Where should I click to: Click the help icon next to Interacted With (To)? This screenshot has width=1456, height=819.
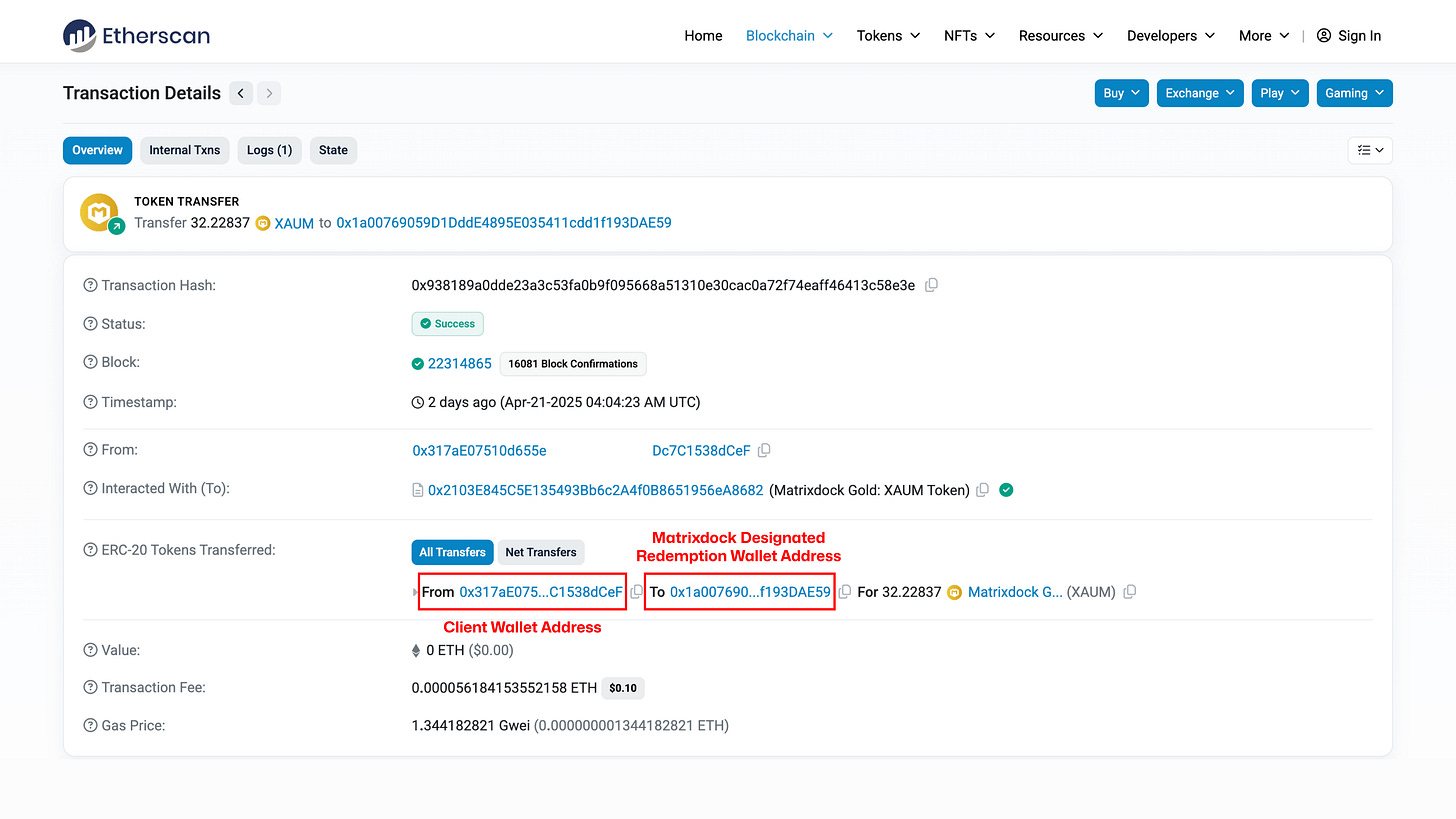90,489
